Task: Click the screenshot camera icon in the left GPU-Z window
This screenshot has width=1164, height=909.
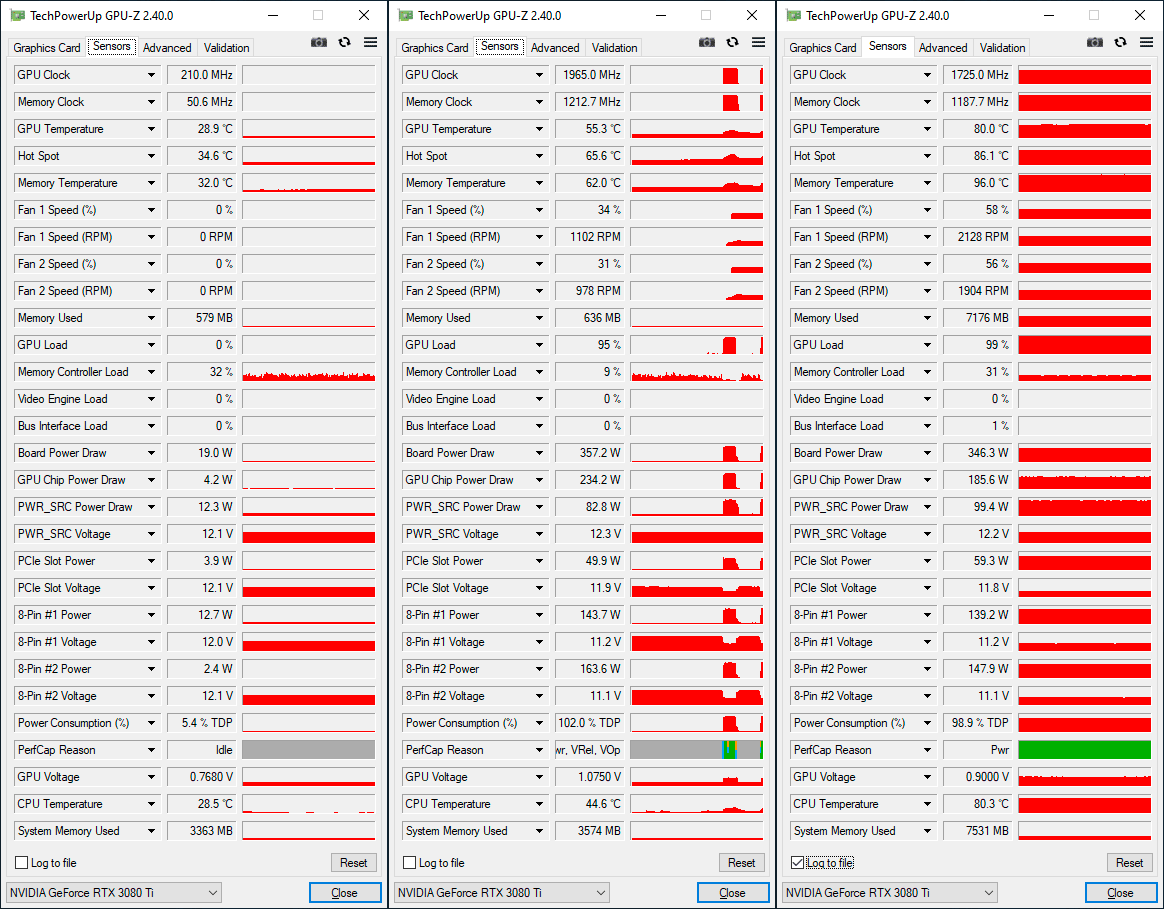Action: [x=318, y=42]
